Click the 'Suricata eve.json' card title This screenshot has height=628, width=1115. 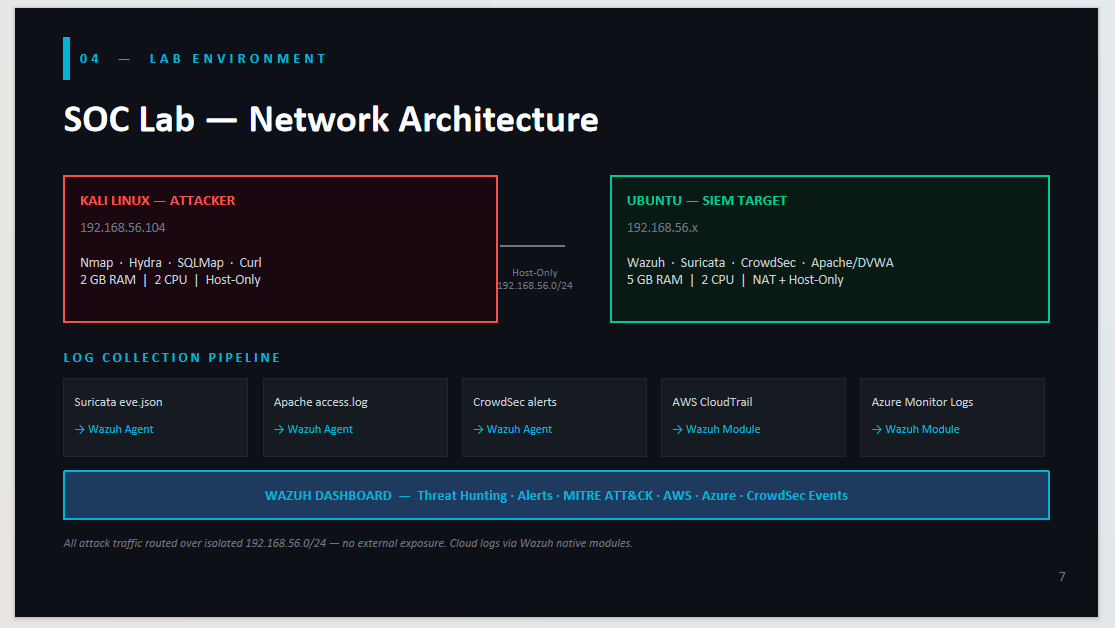tap(119, 402)
